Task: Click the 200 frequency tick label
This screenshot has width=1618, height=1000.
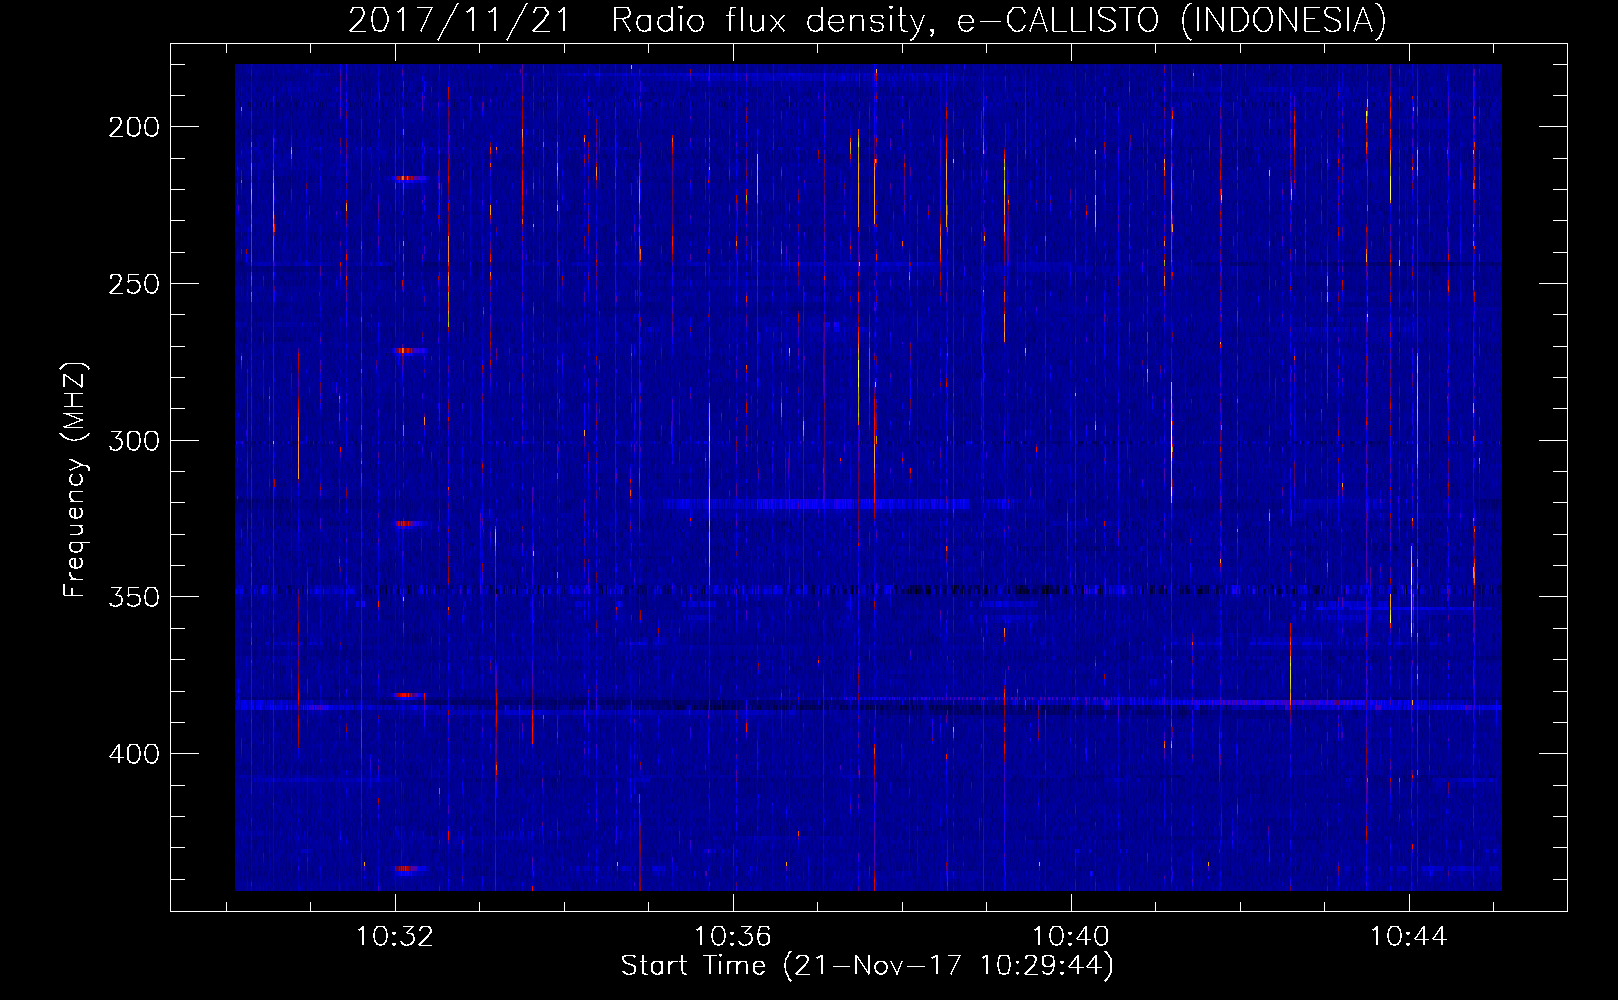Action: click(x=134, y=127)
